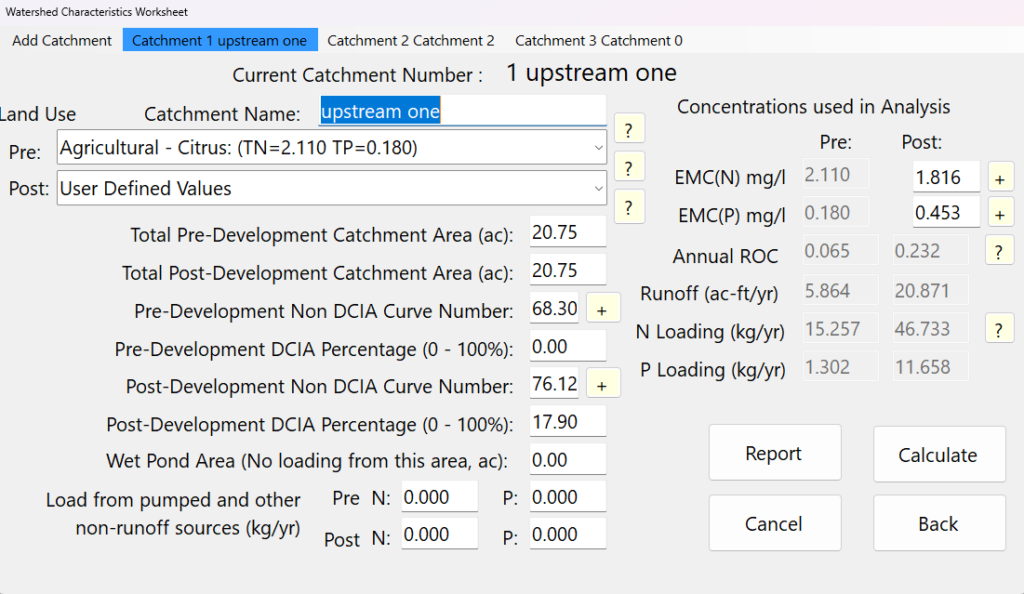
Task: Click plus beside Post-Development Non DCIA Curve Number
Action: tap(601, 384)
